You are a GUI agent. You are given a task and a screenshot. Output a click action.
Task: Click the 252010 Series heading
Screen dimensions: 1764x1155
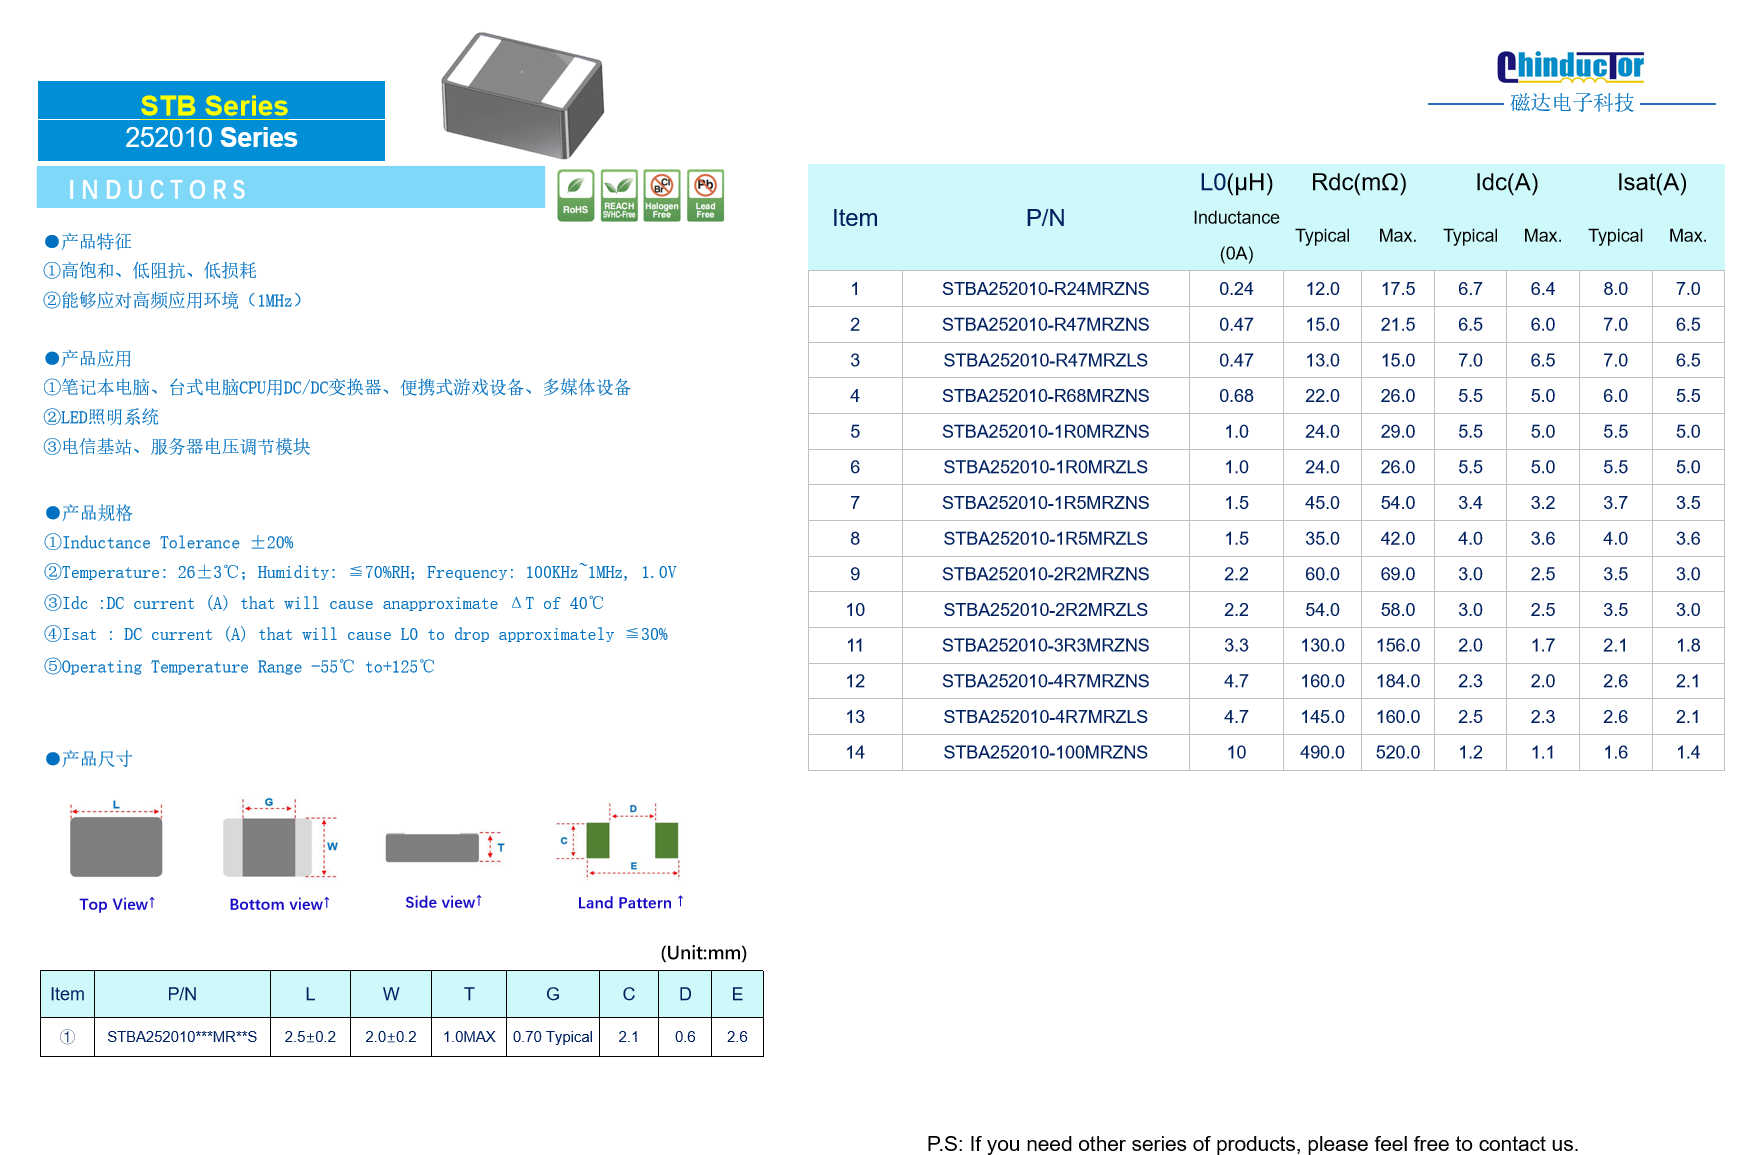pos(212,139)
